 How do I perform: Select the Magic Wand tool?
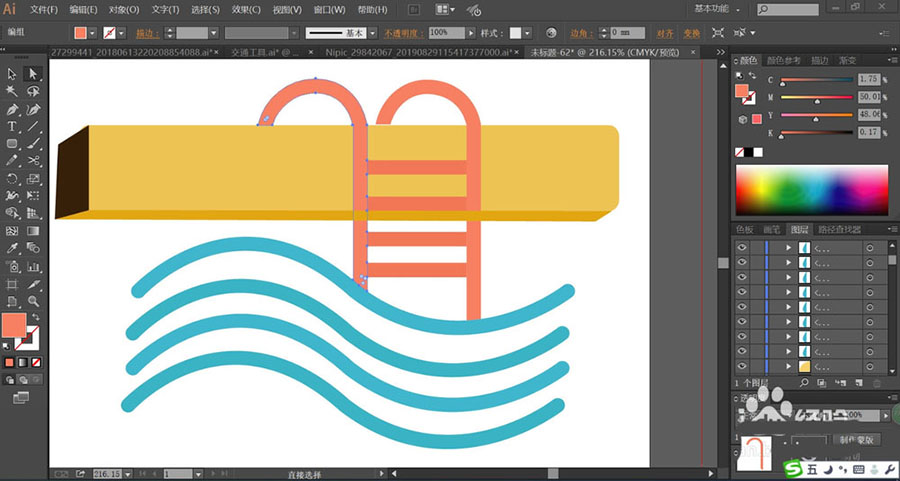click(x=12, y=91)
